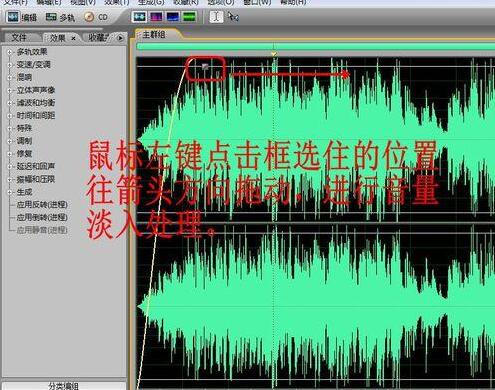Screen dimensions: 495x390
Task: Open the 窗口(W) menu
Action: pos(257,2)
